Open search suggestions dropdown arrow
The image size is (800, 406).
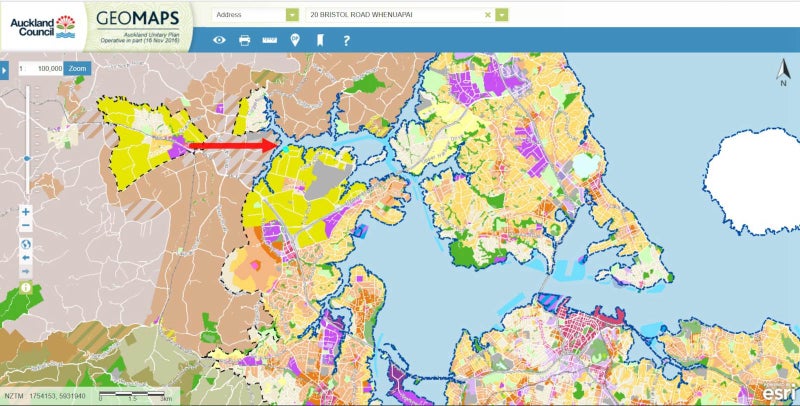click(x=502, y=15)
